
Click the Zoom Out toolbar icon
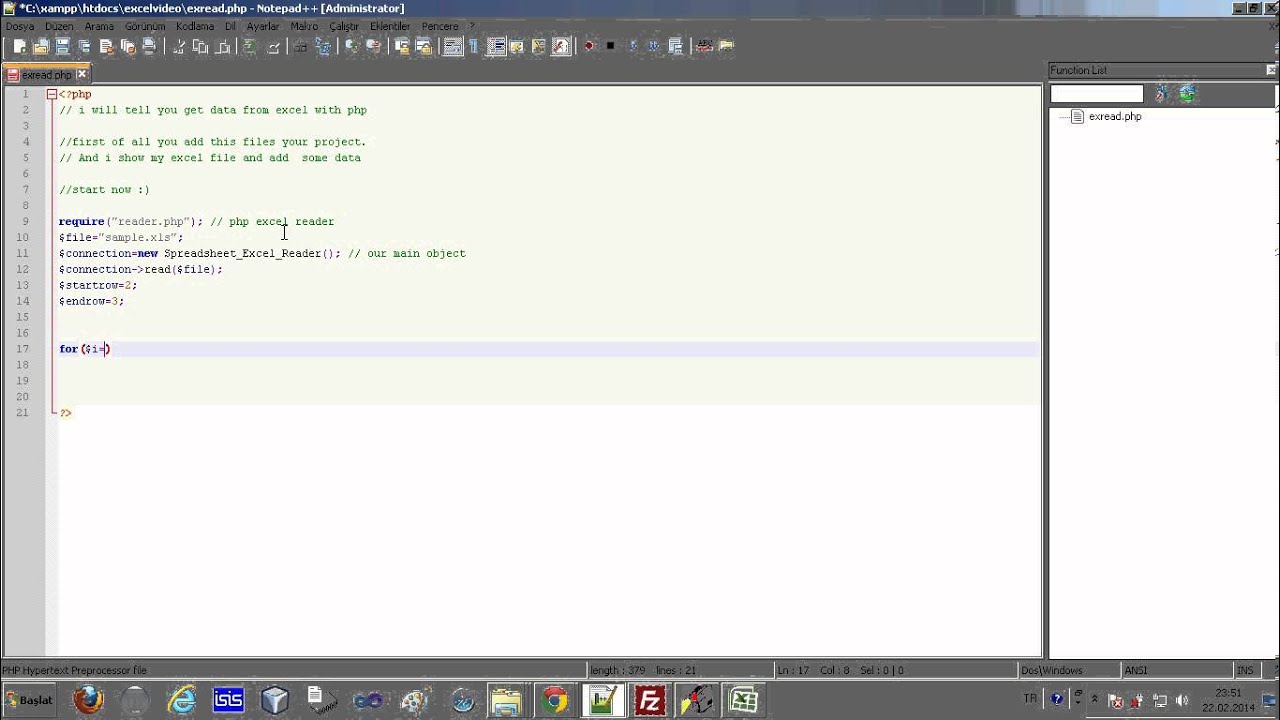[374, 46]
